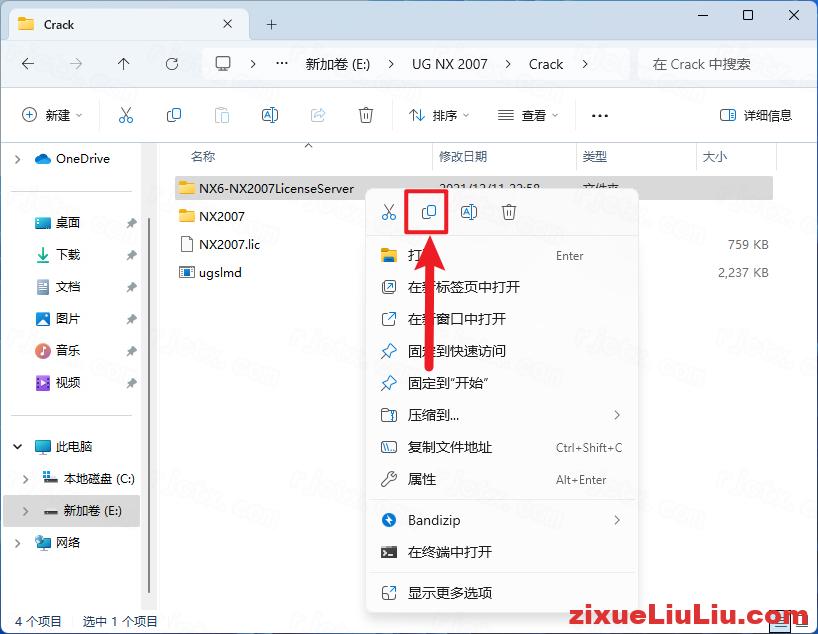Open 属性 properties menu entry
This screenshot has width=818, height=634.
[x=502, y=479]
